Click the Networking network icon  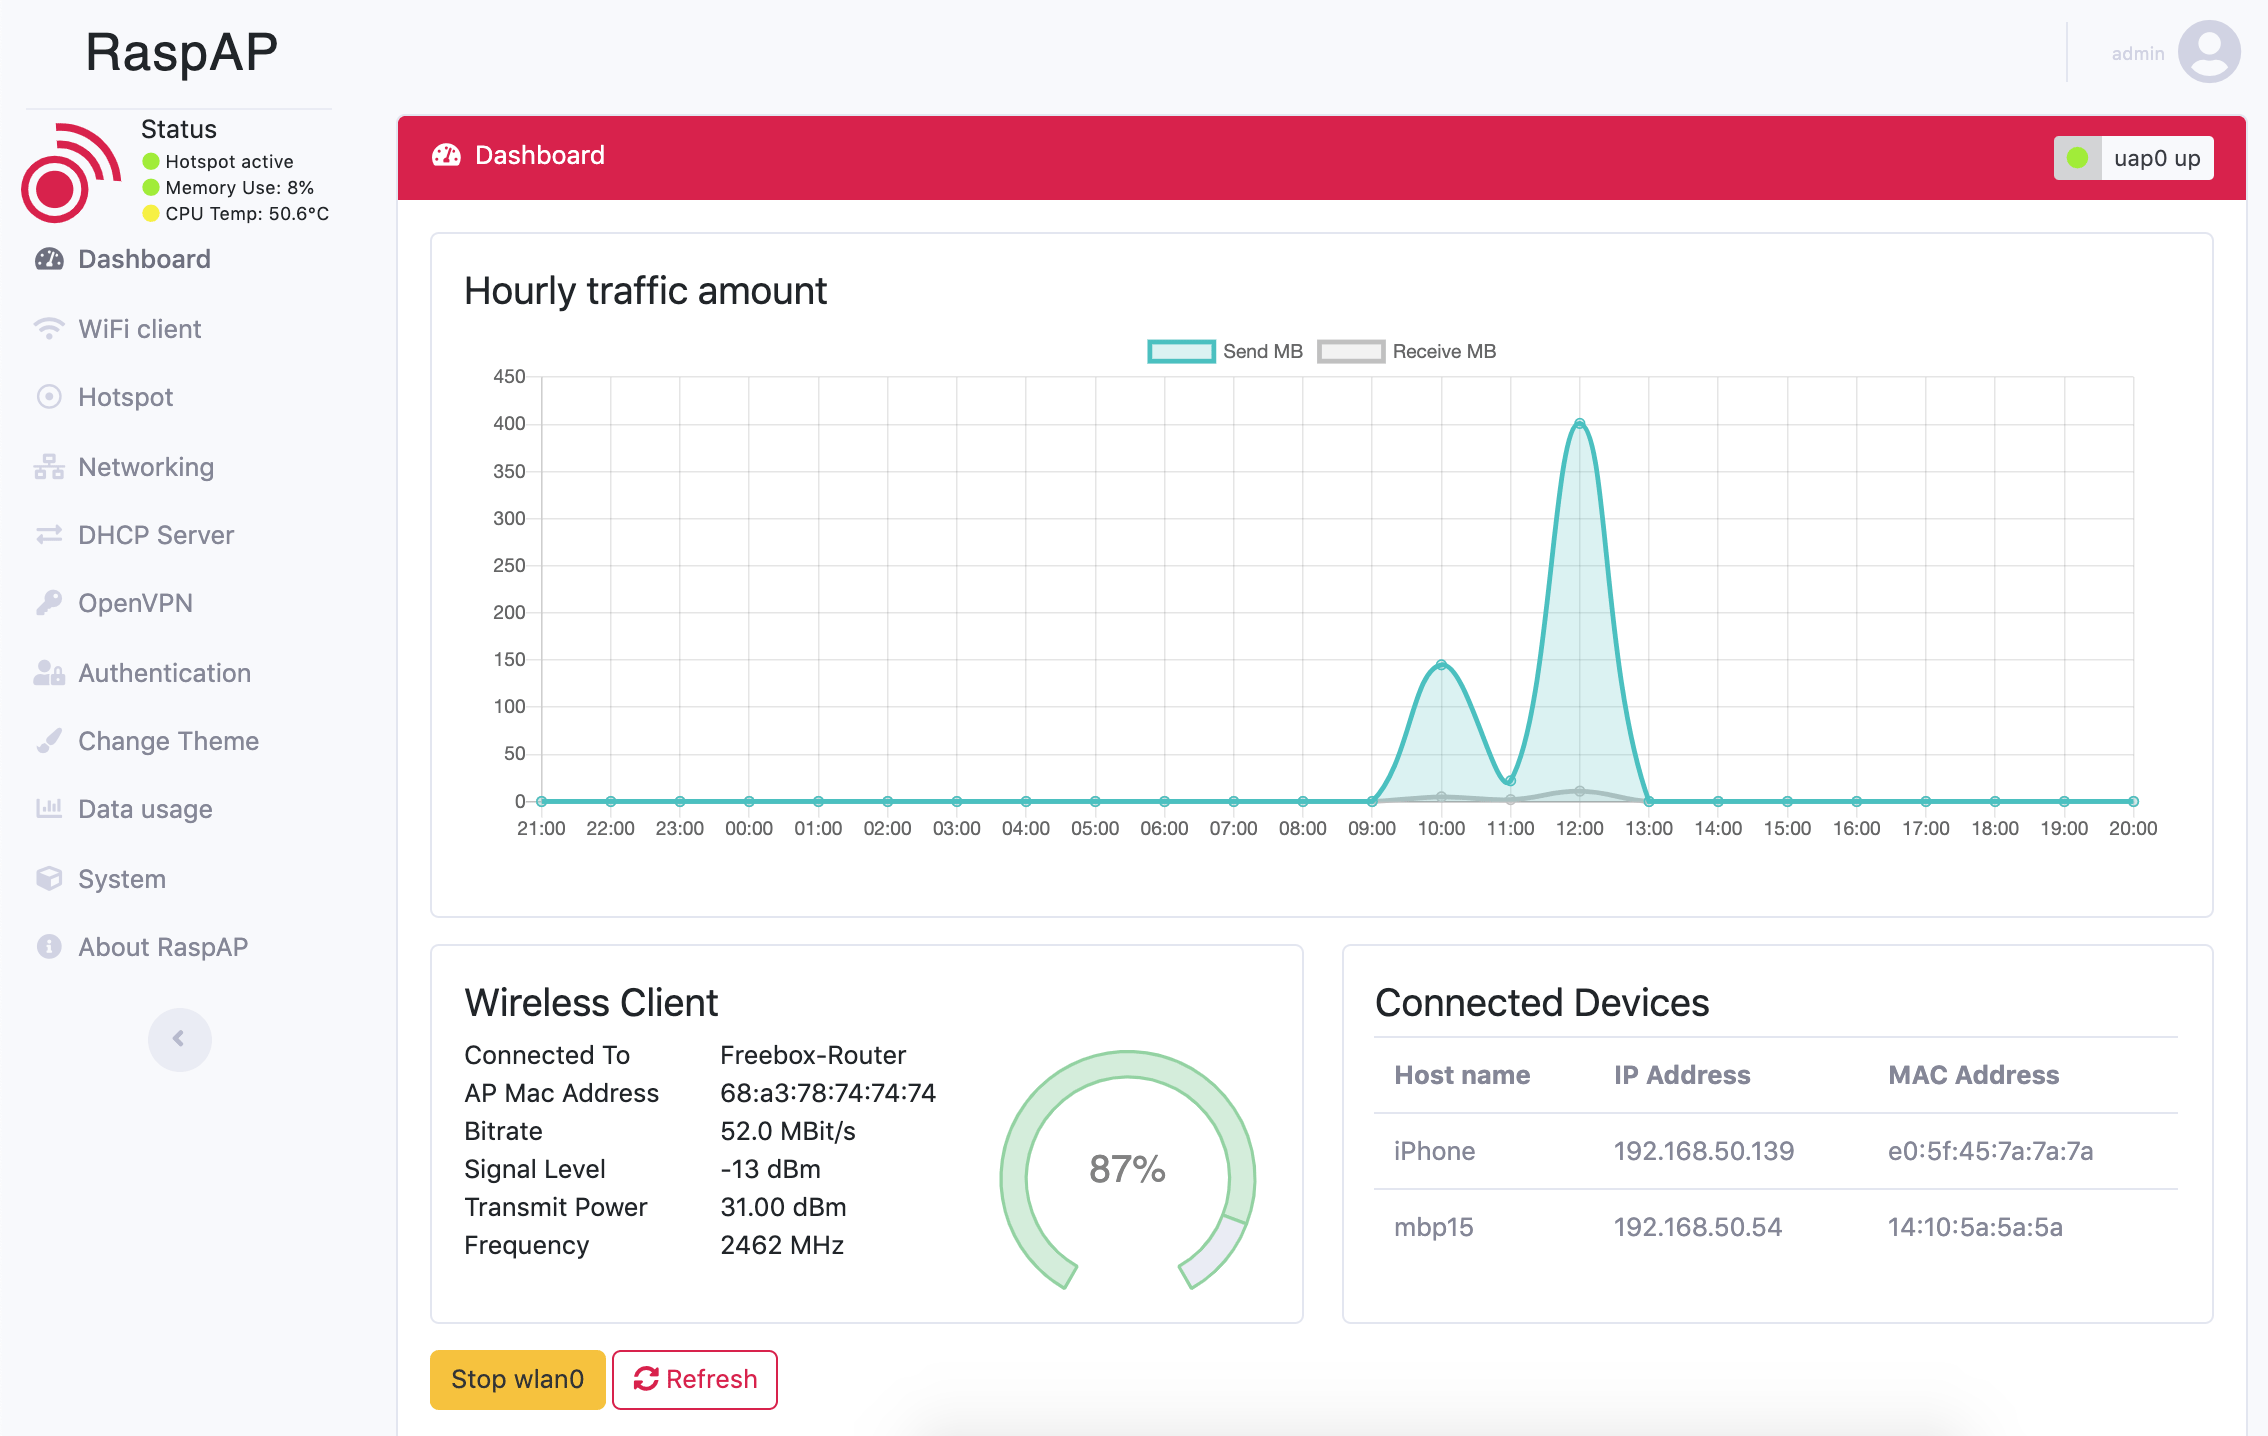point(49,467)
